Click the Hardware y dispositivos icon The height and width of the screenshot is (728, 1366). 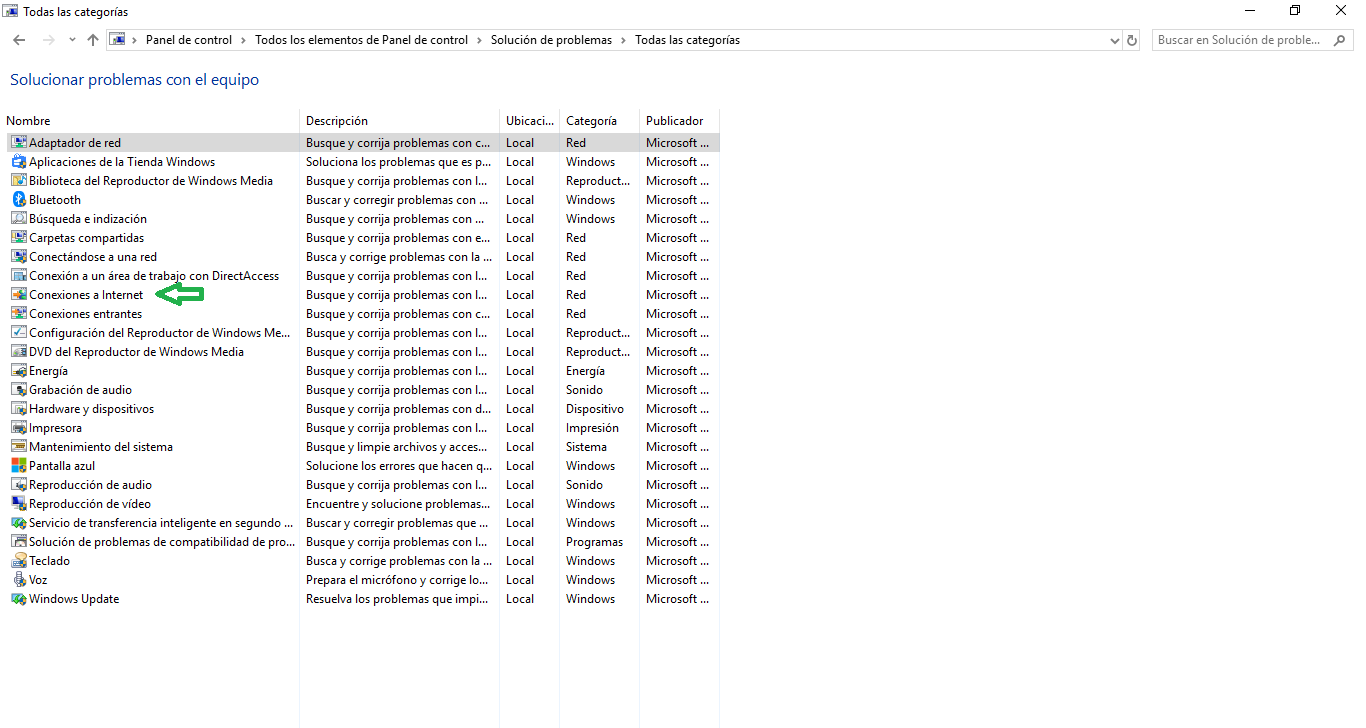pos(19,409)
